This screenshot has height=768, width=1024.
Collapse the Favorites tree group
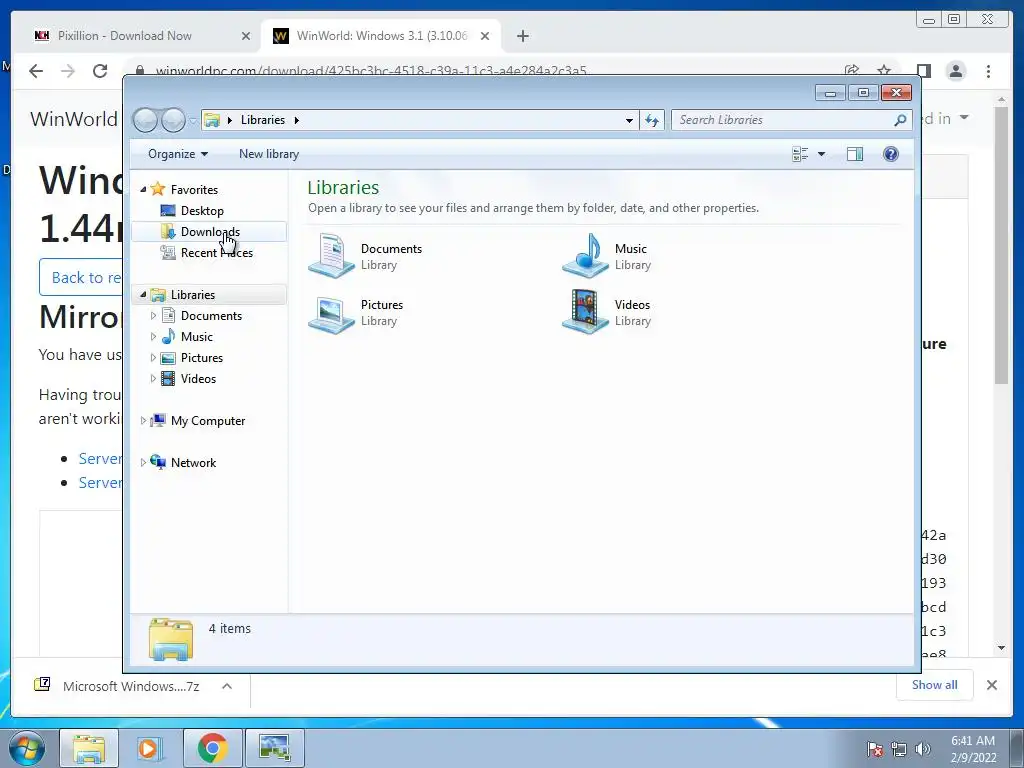143,189
